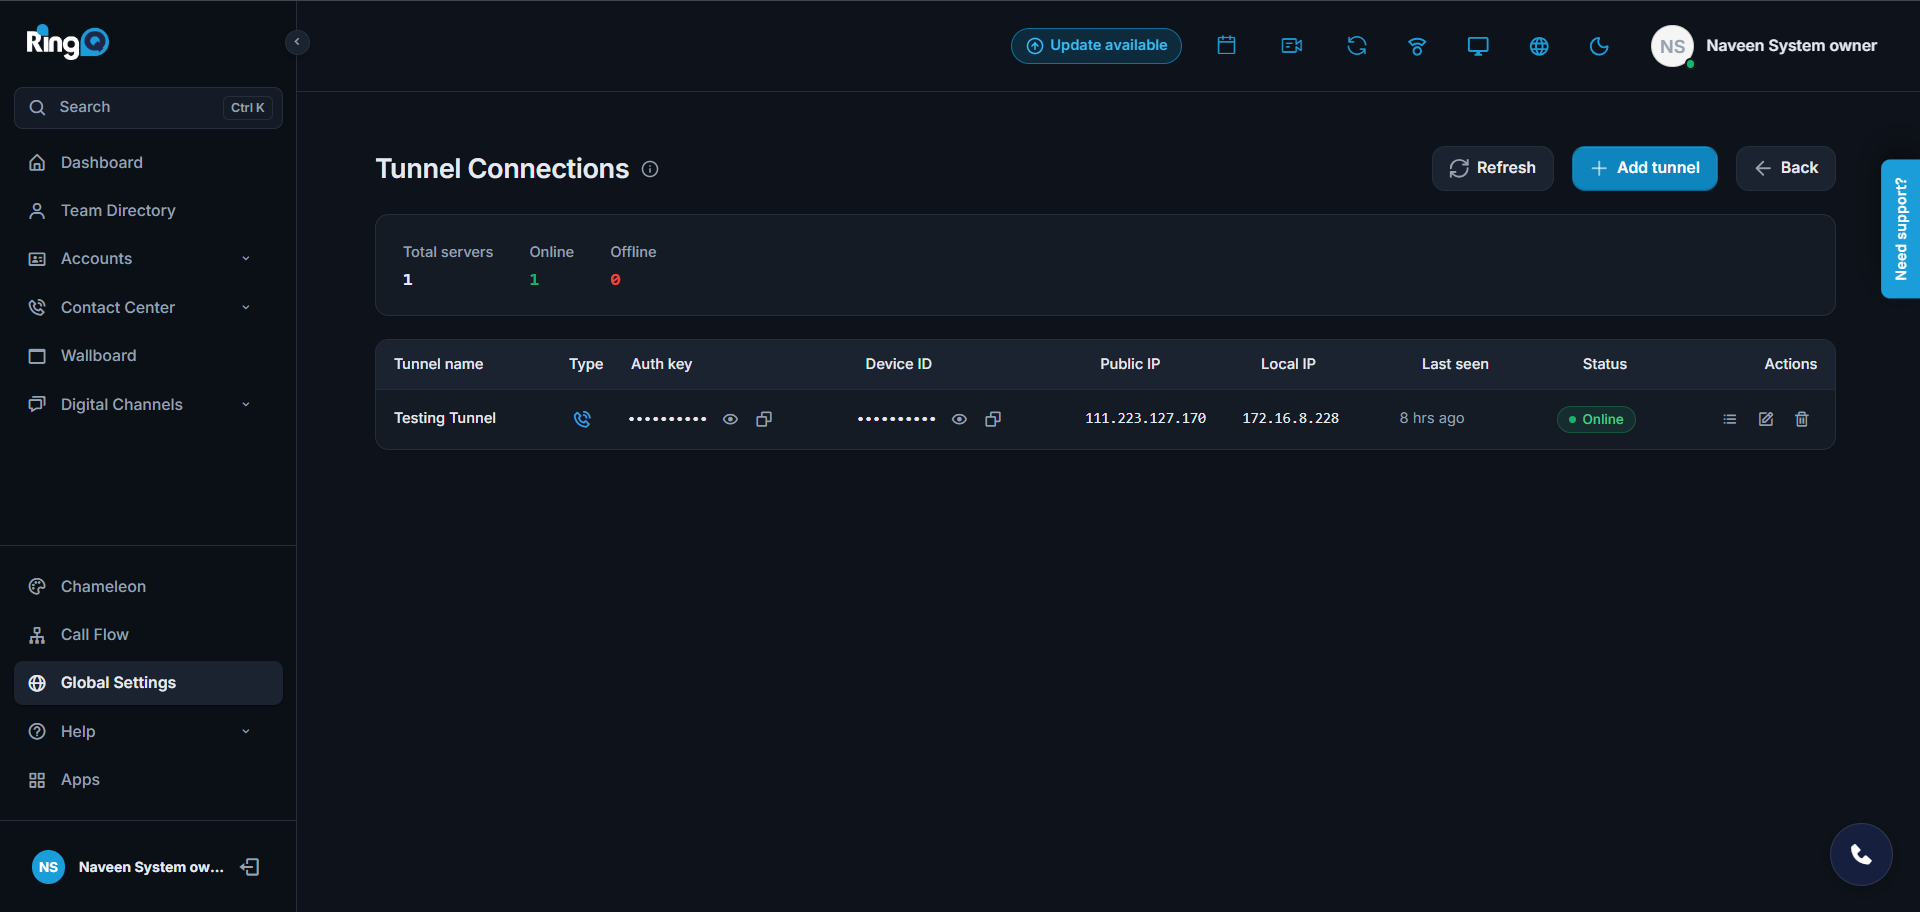The image size is (1920, 912).
Task: Click the Add tunnel button
Action: 1645,168
